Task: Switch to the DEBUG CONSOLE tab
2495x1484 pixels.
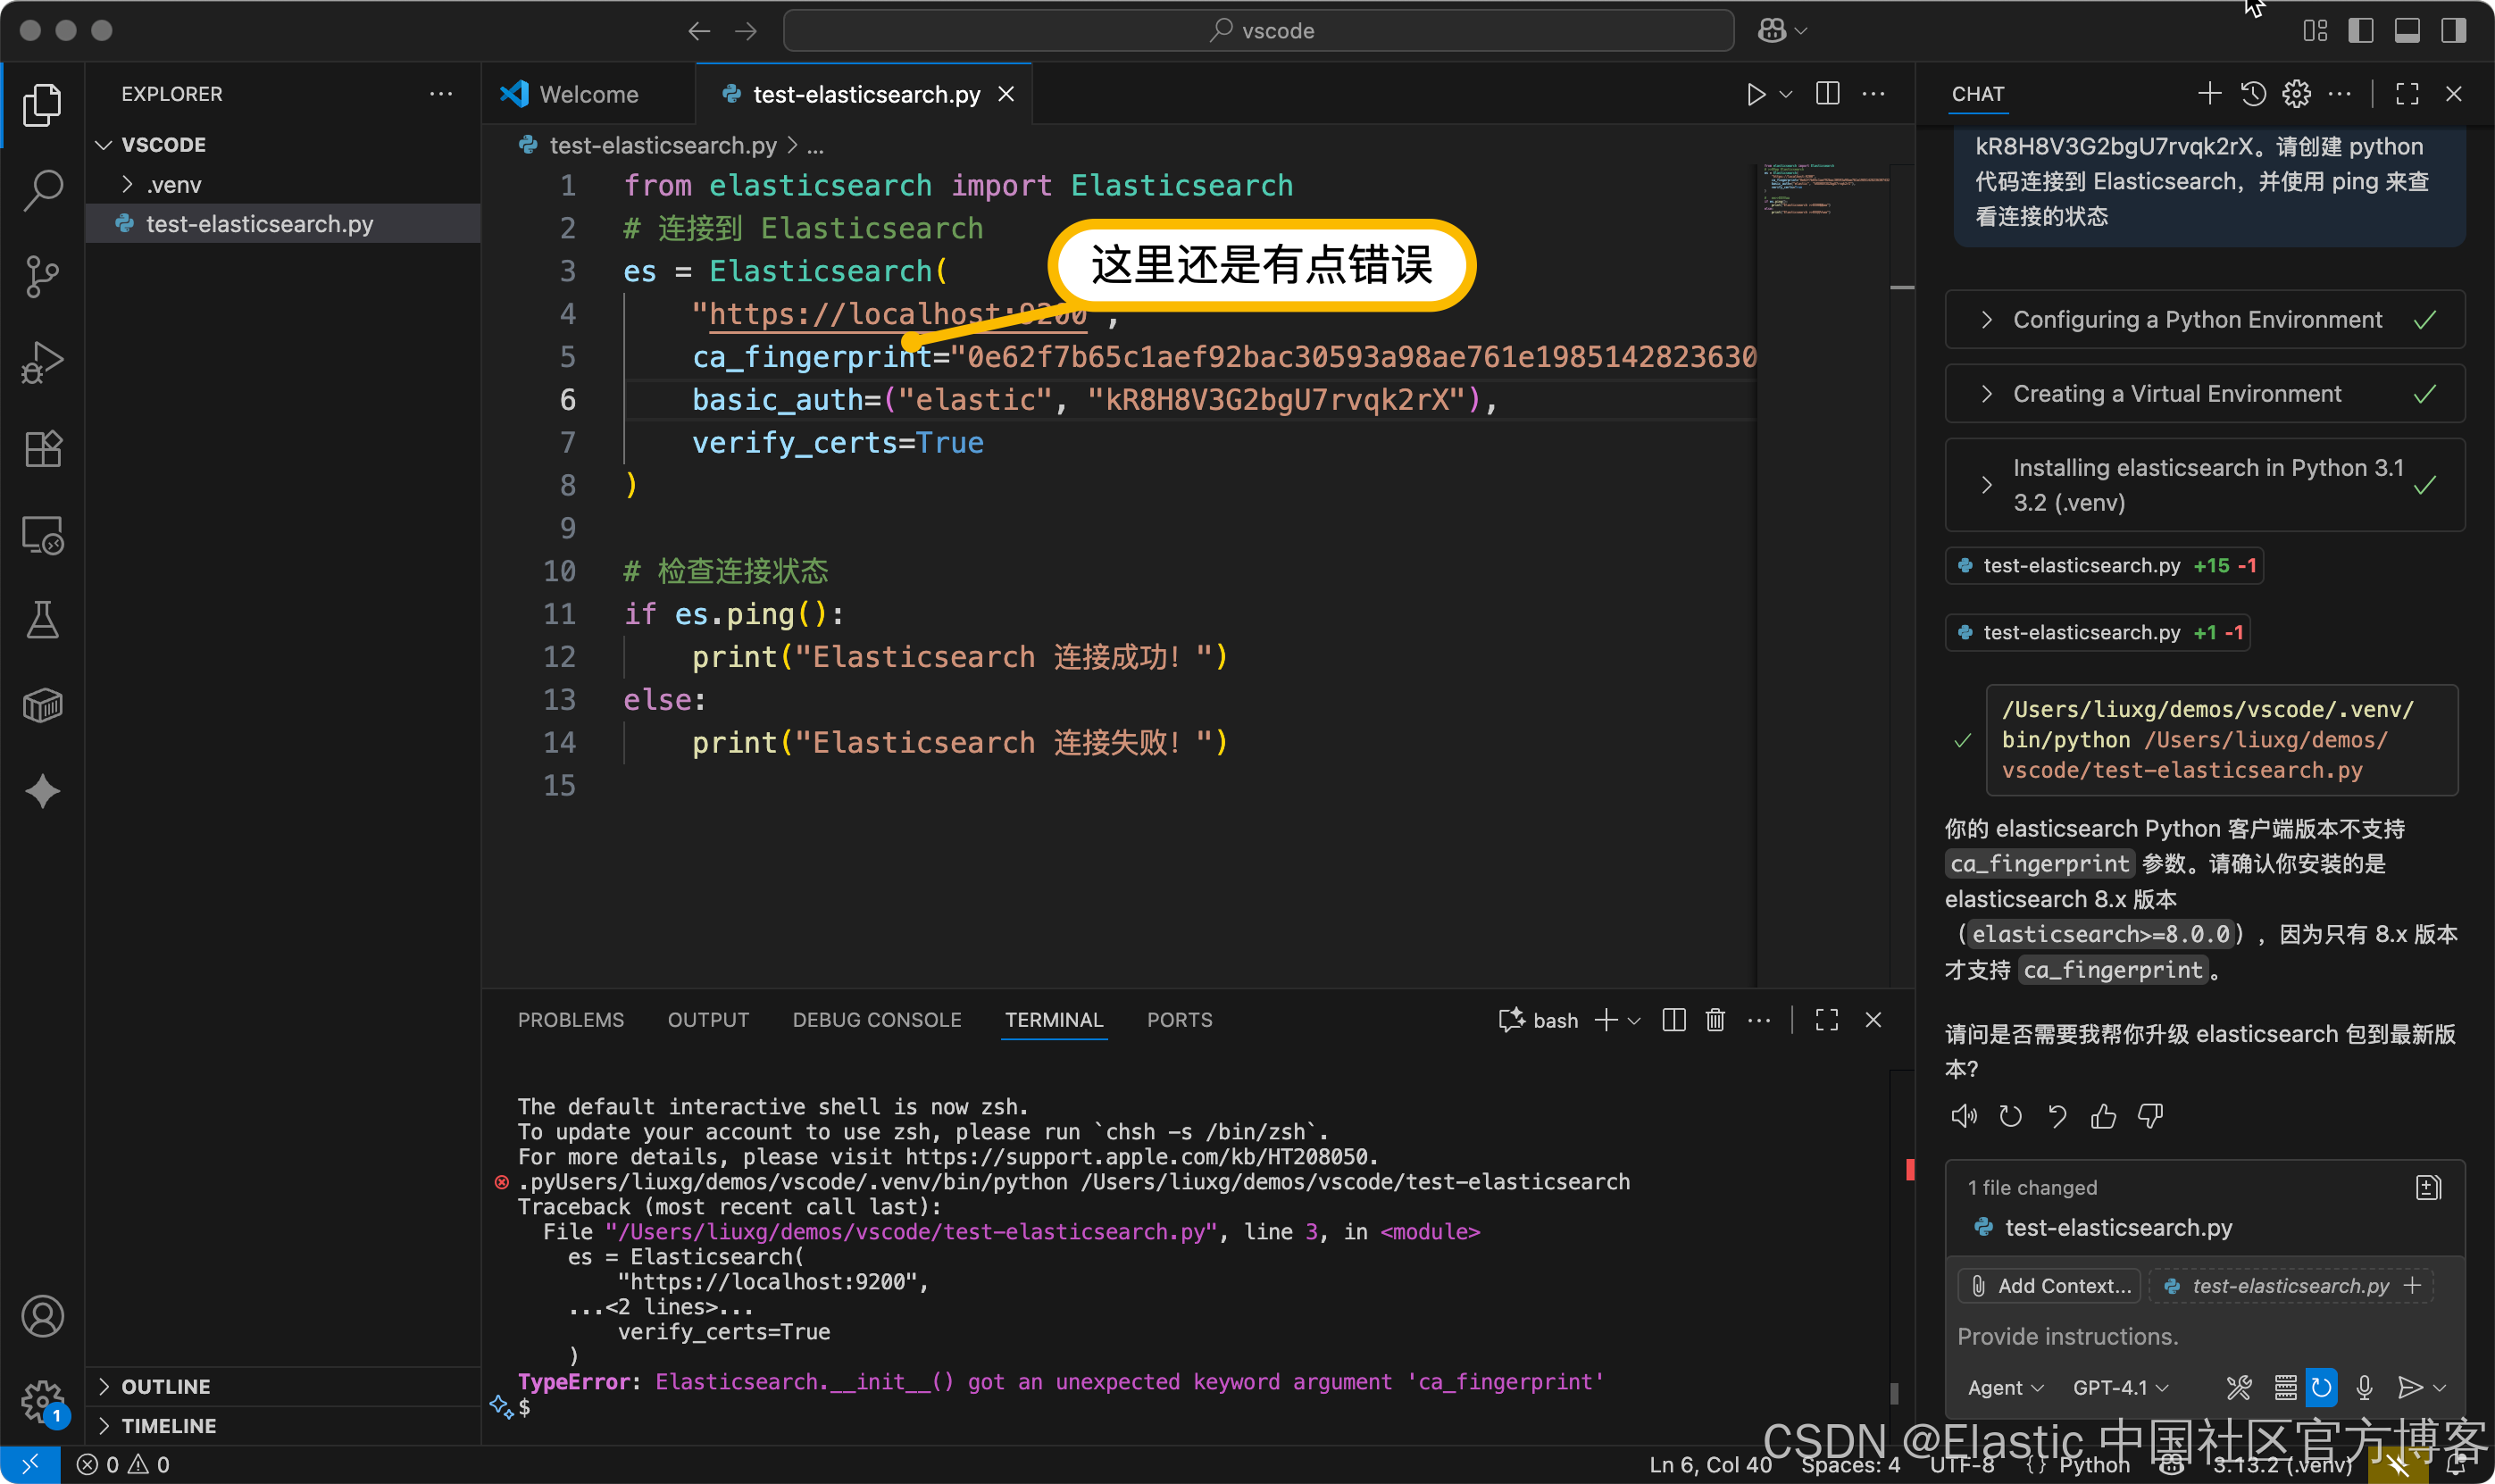Action: 877,1020
